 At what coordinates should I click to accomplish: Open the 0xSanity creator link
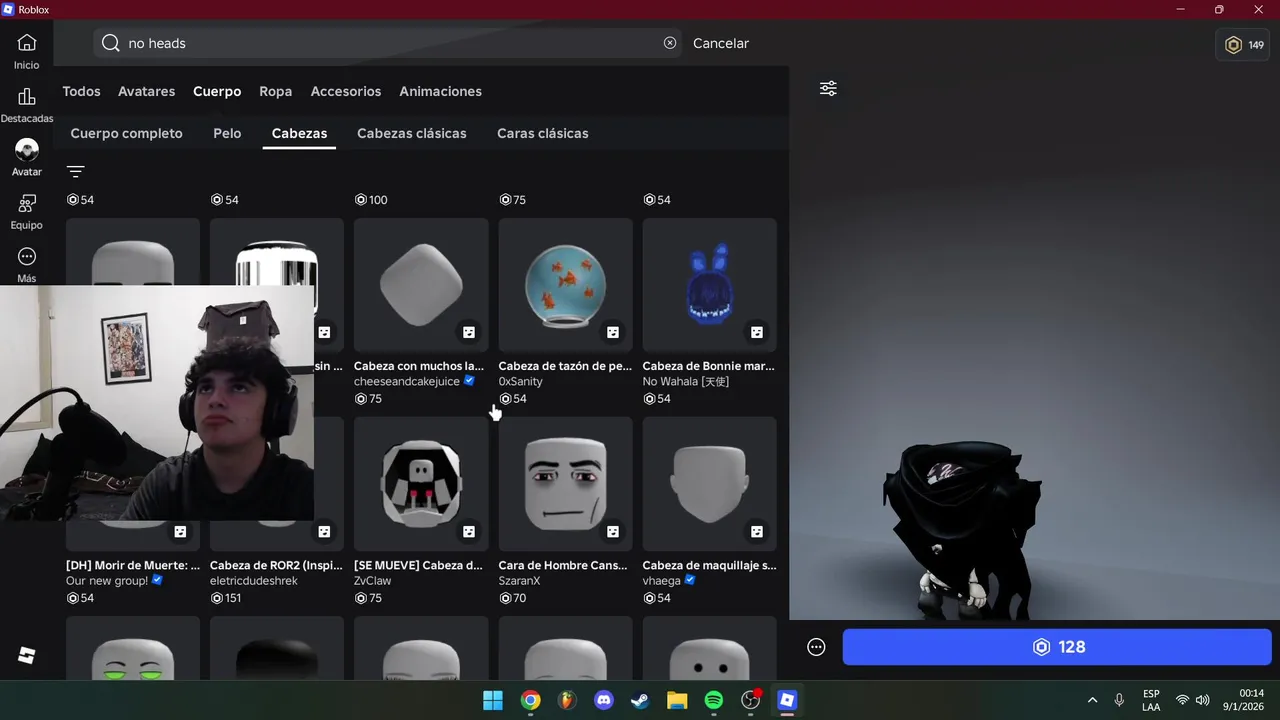click(520, 382)
